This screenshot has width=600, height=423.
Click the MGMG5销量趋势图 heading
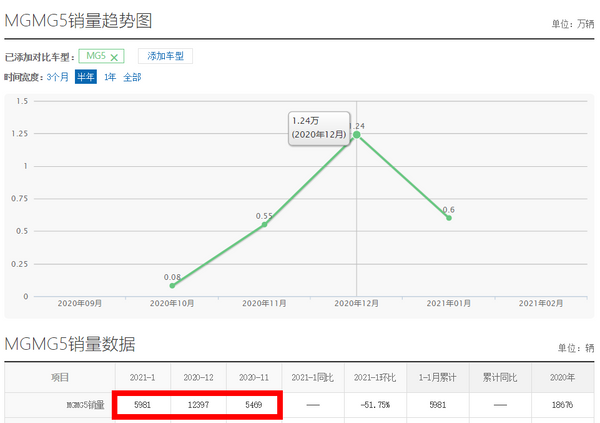[x=78, y=21]
